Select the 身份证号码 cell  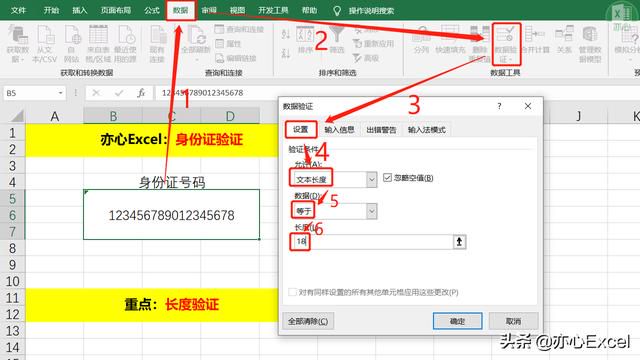click(x=171, y=182)
